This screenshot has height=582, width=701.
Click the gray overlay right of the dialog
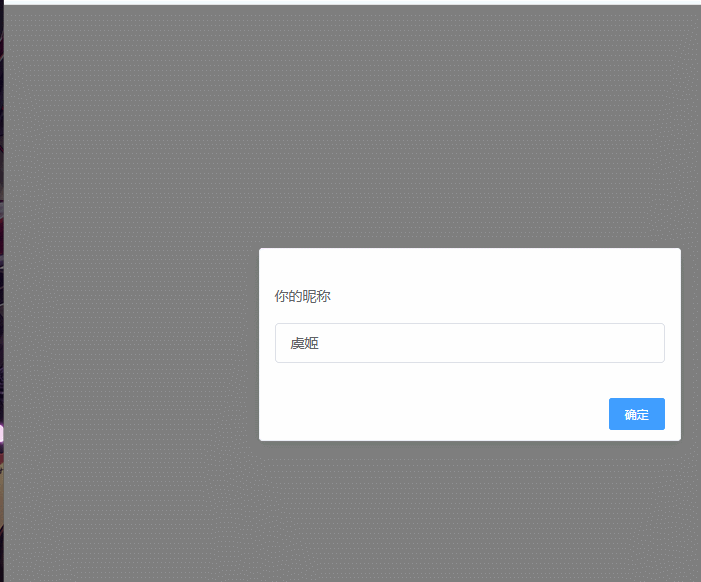(x=691, y=344)
